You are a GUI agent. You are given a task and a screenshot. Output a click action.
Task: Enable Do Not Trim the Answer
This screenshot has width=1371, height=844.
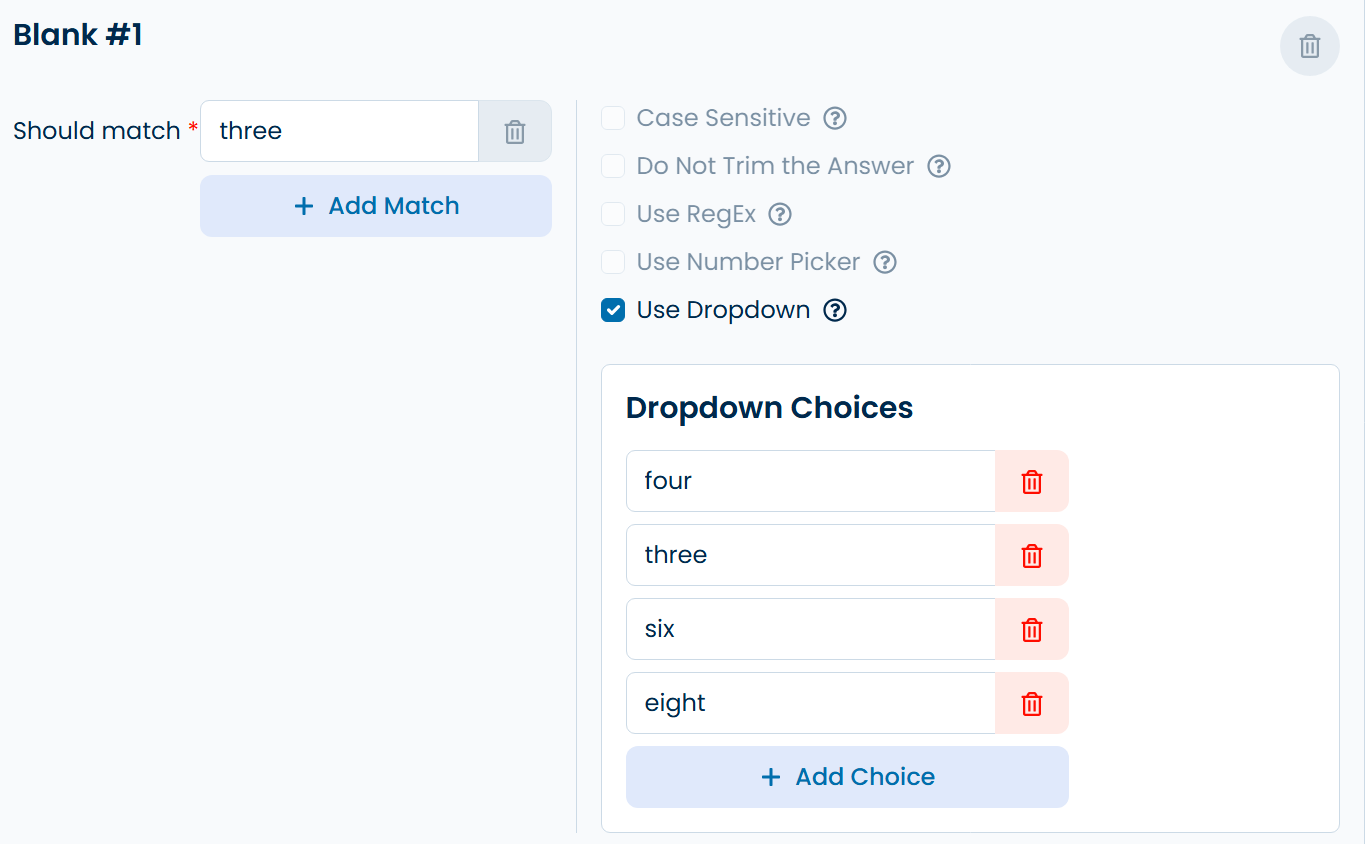(x=612, y=166)
